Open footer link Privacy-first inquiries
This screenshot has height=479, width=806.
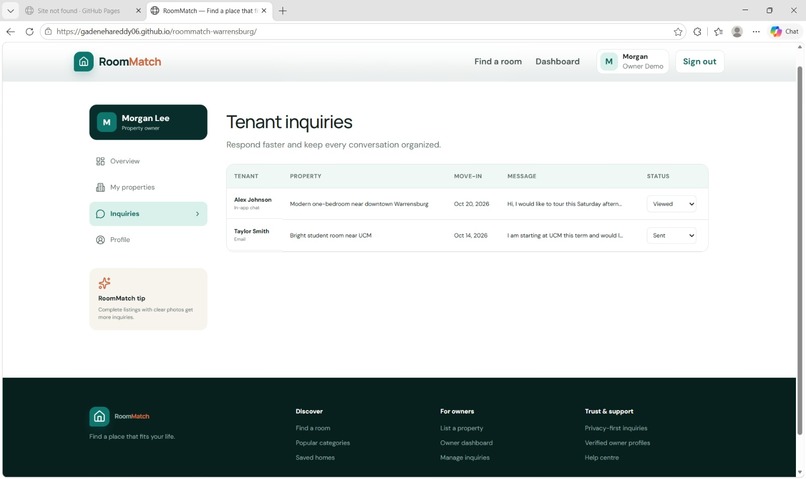tap(615, 428)
